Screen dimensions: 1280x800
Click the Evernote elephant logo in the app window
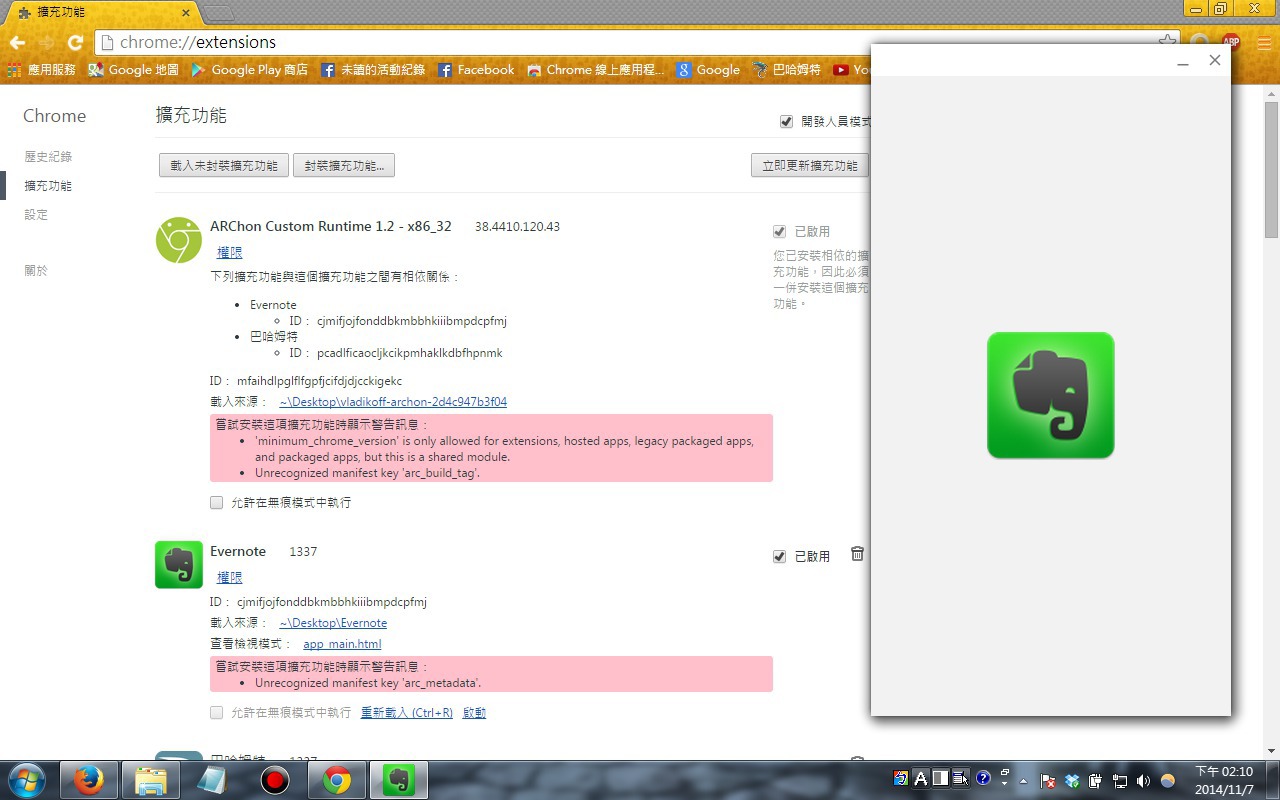(x=1050, y=395)
